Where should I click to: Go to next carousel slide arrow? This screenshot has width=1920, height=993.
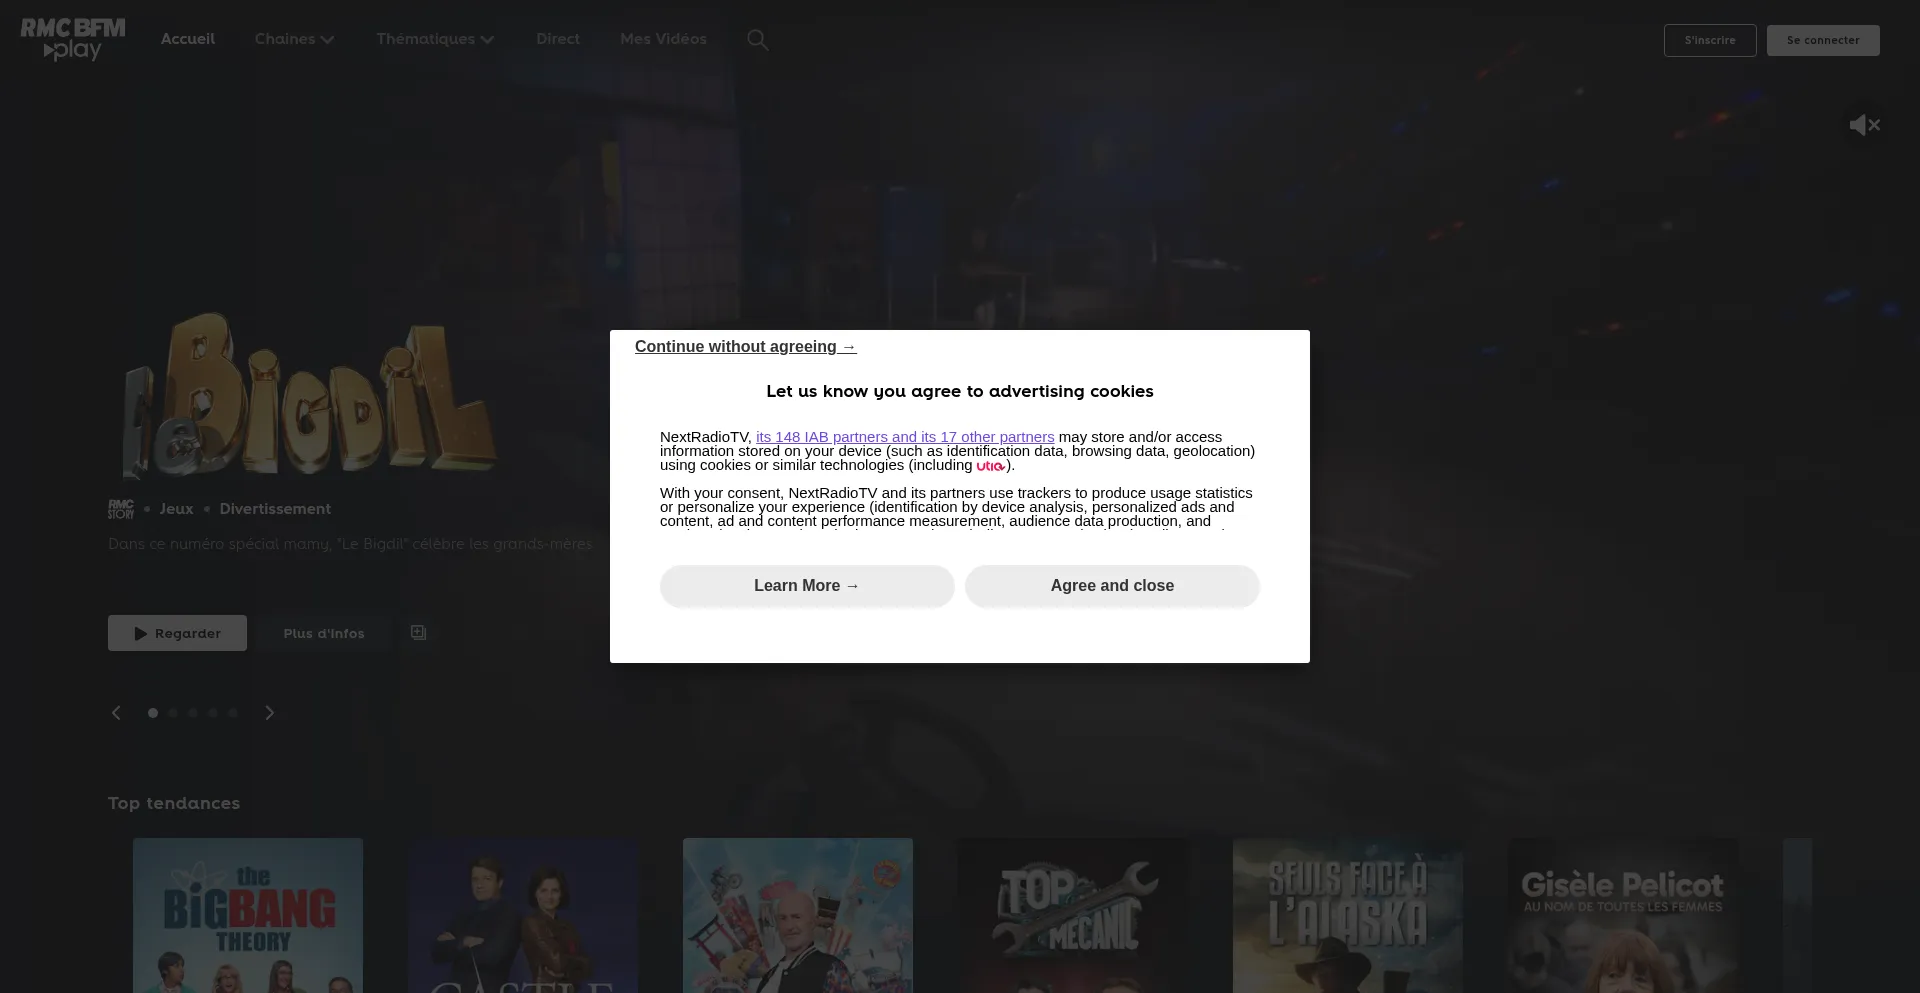point(269,713)
